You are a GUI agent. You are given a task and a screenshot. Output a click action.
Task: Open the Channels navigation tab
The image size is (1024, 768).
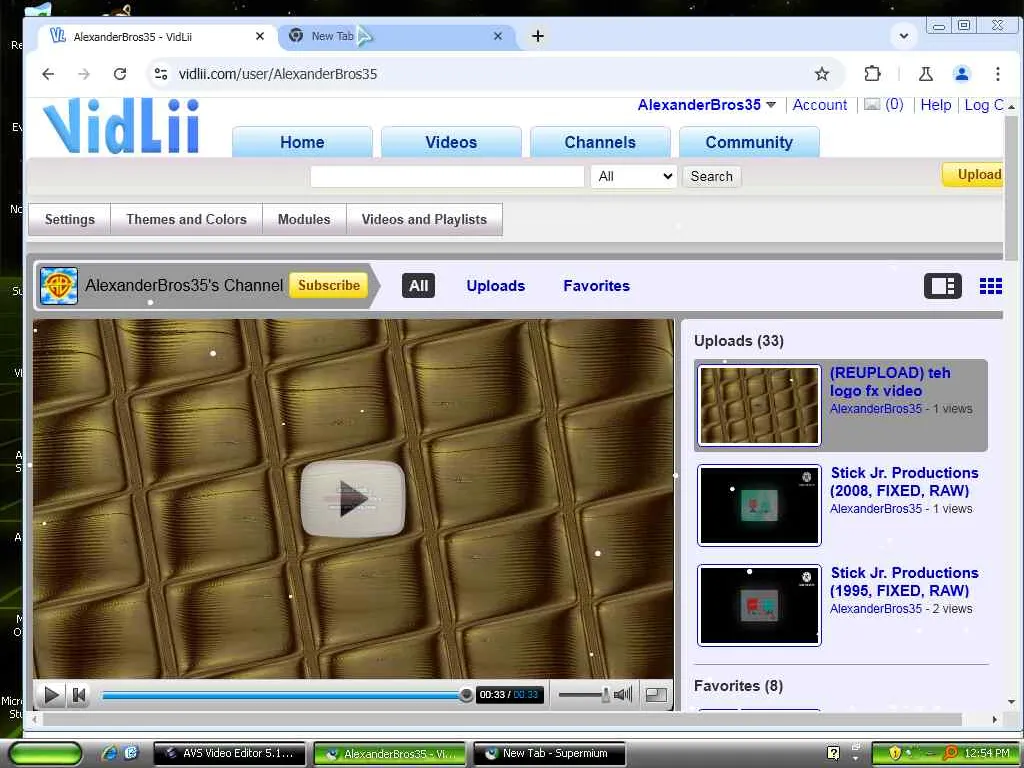tap(600, 142)
